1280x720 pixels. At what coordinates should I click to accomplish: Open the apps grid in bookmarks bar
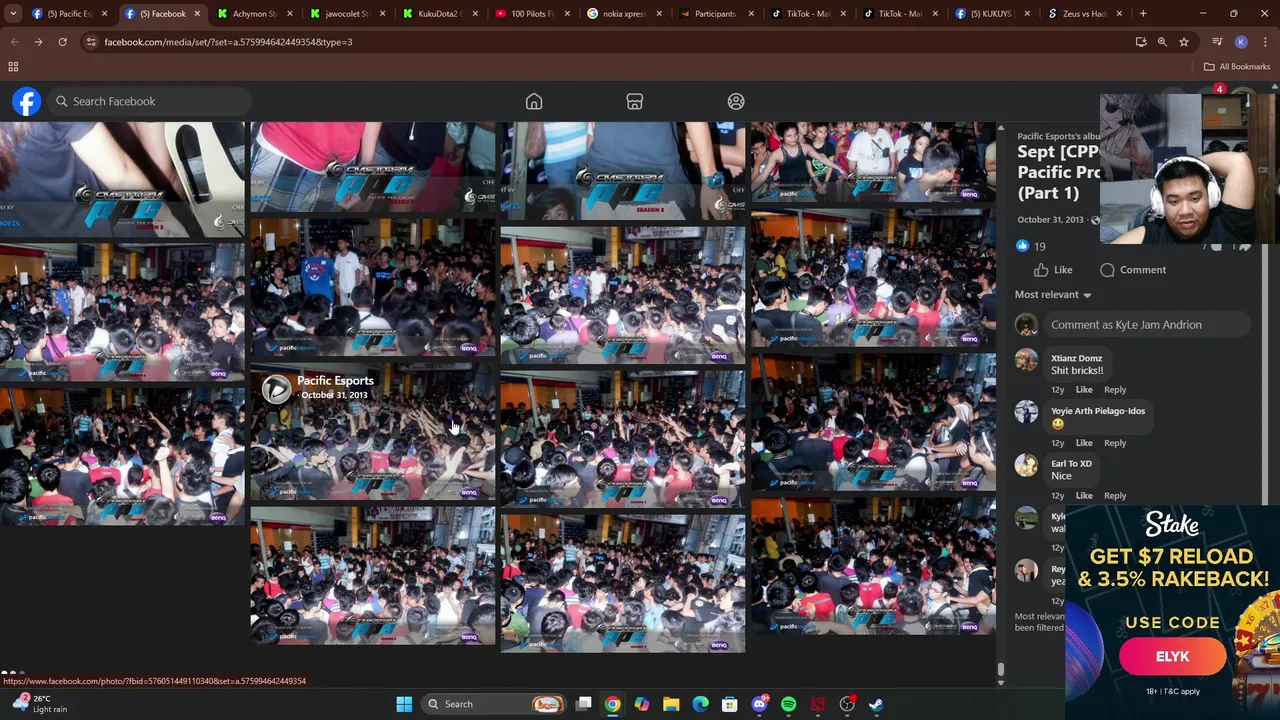point(13,67)
